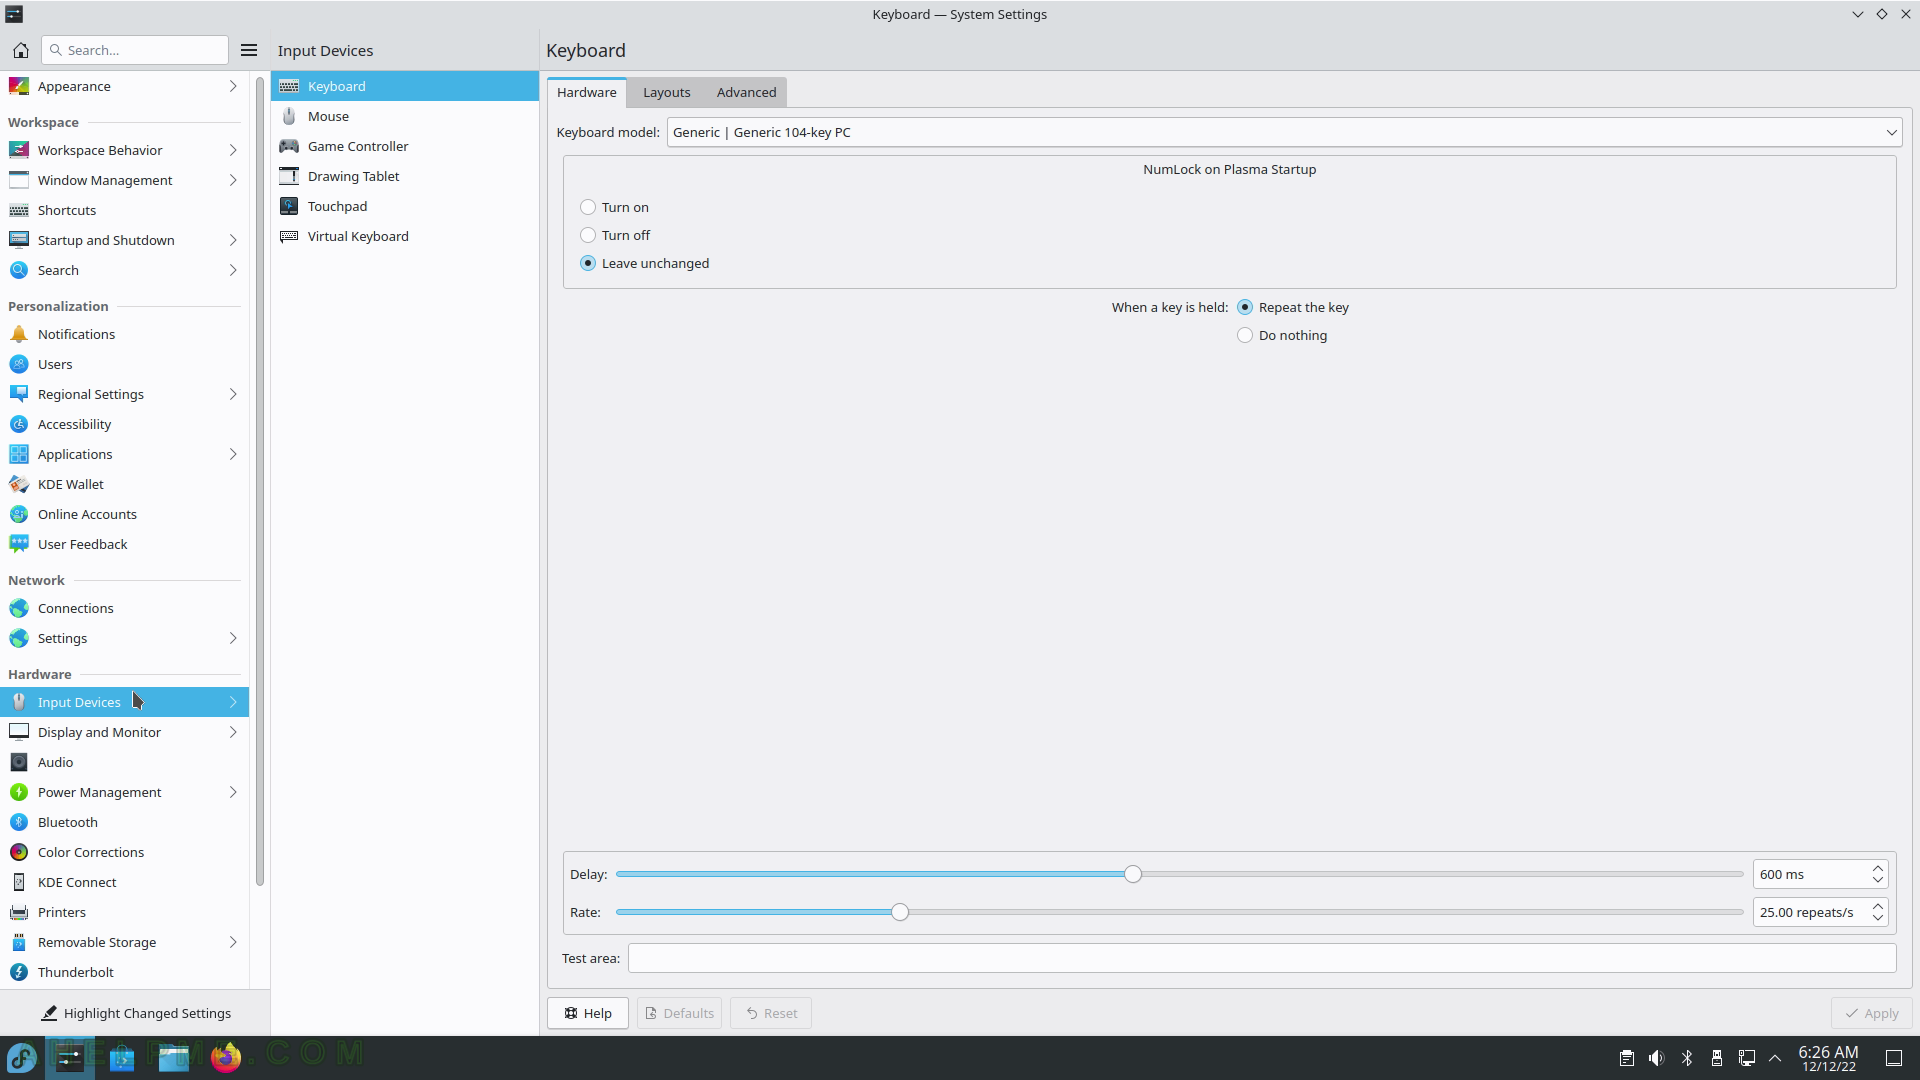
Task: Expand Window Management category
Action: tap(124, 180)
